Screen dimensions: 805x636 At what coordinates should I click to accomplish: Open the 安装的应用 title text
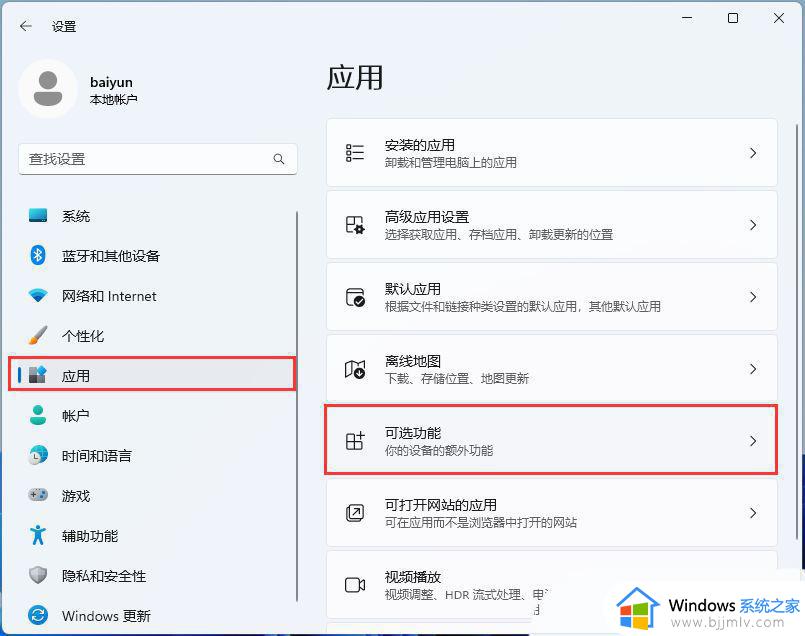pos(419,145)
